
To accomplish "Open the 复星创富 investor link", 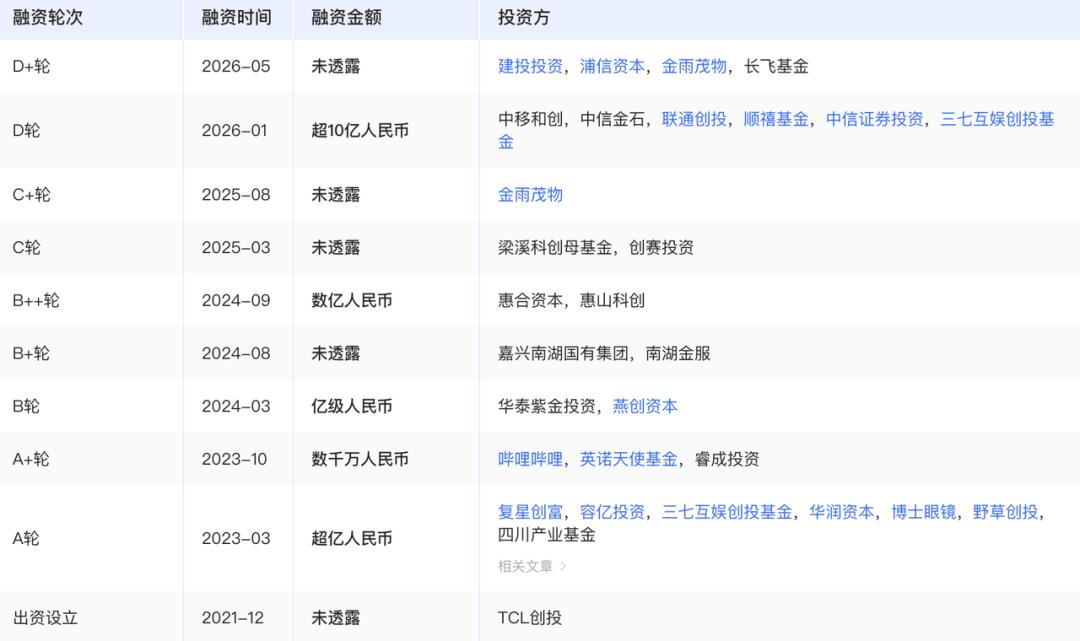I will point(530,512).
